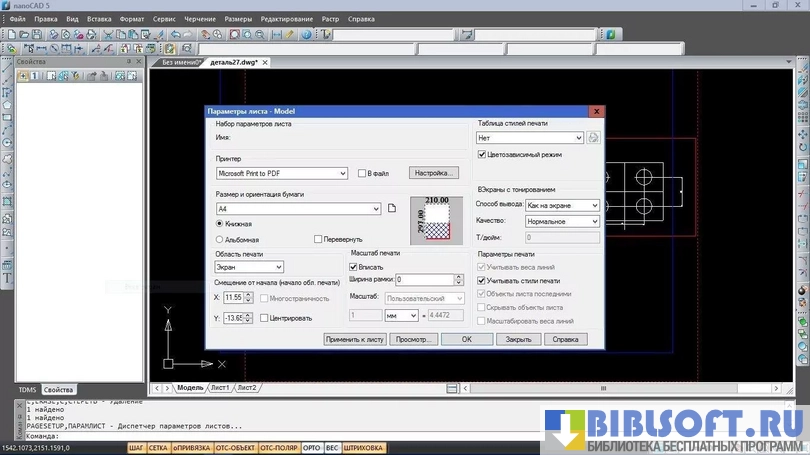Enable the В файл checkbox
The width and height of the screenshot is (810, 455).
point(362,173)
